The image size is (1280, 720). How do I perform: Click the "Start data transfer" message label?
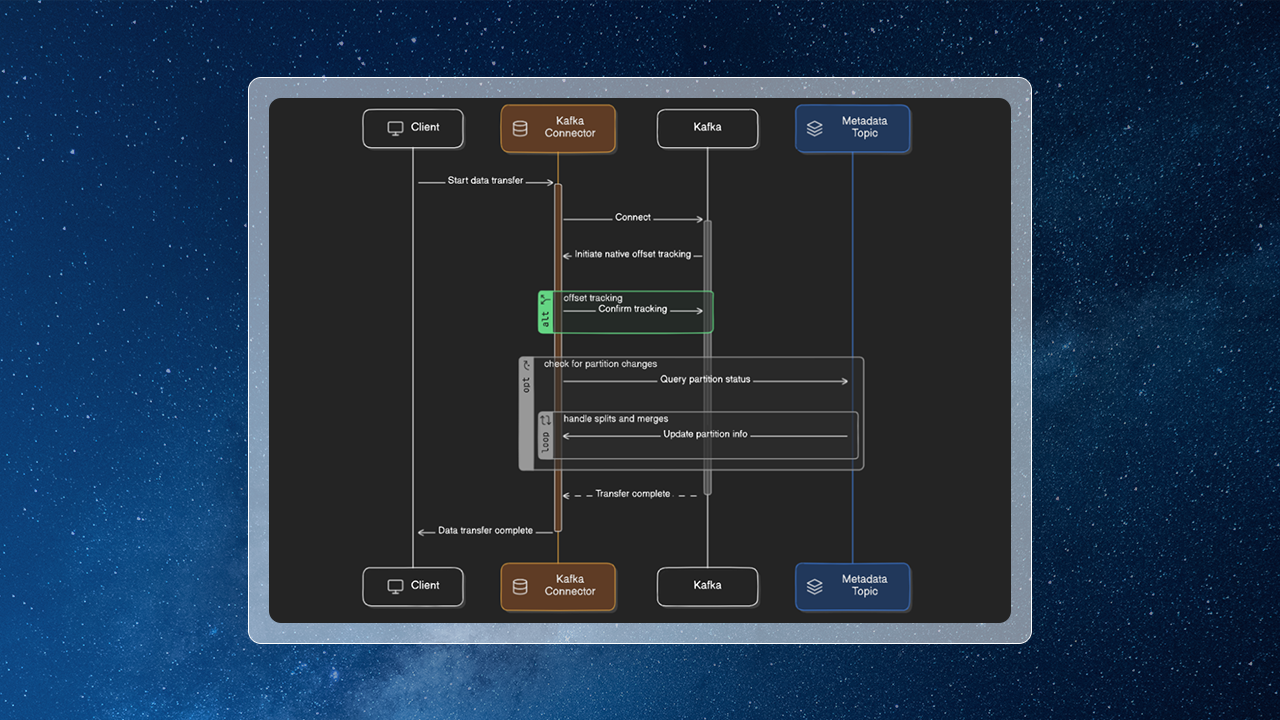coord(485,181)
